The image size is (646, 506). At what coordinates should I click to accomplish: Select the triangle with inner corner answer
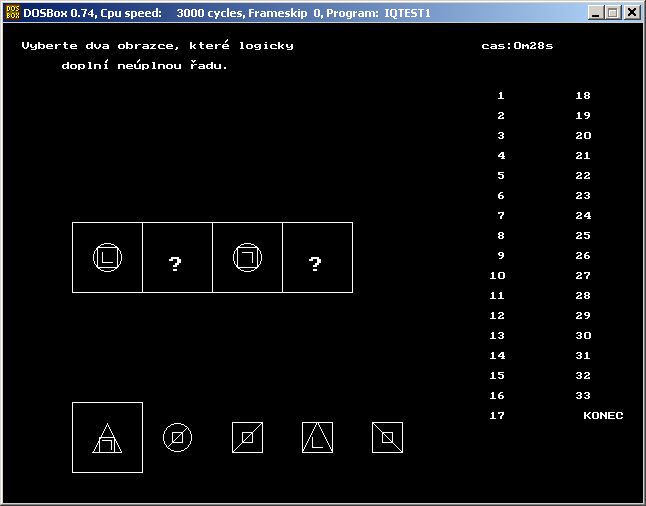(107, 437)
